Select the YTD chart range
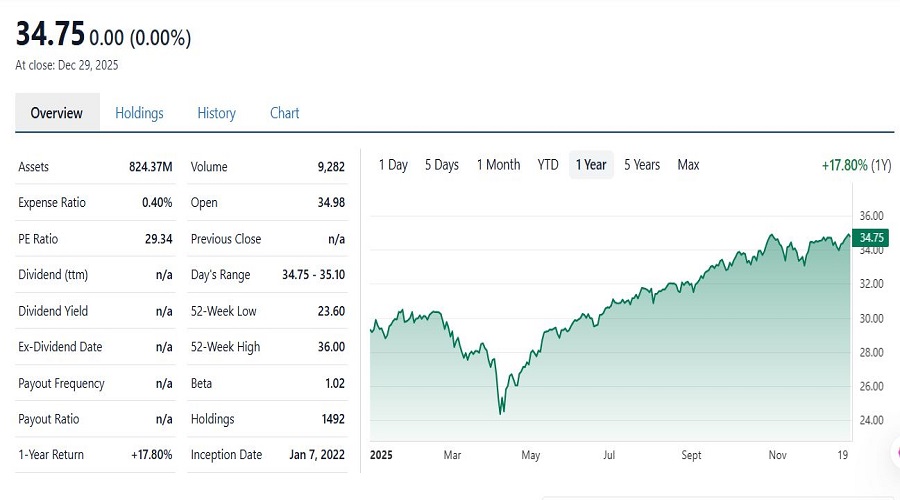 (547, 165)
